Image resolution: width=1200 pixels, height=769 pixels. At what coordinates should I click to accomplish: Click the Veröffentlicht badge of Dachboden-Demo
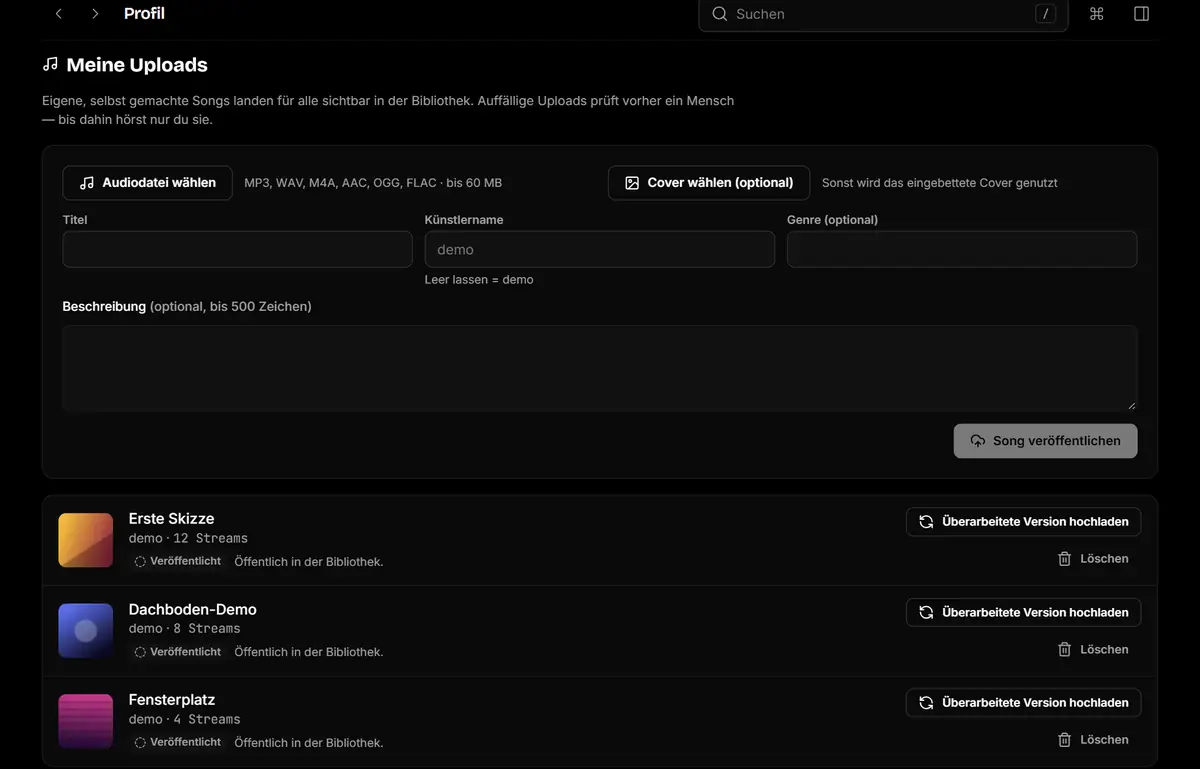[x=177, y=652]
